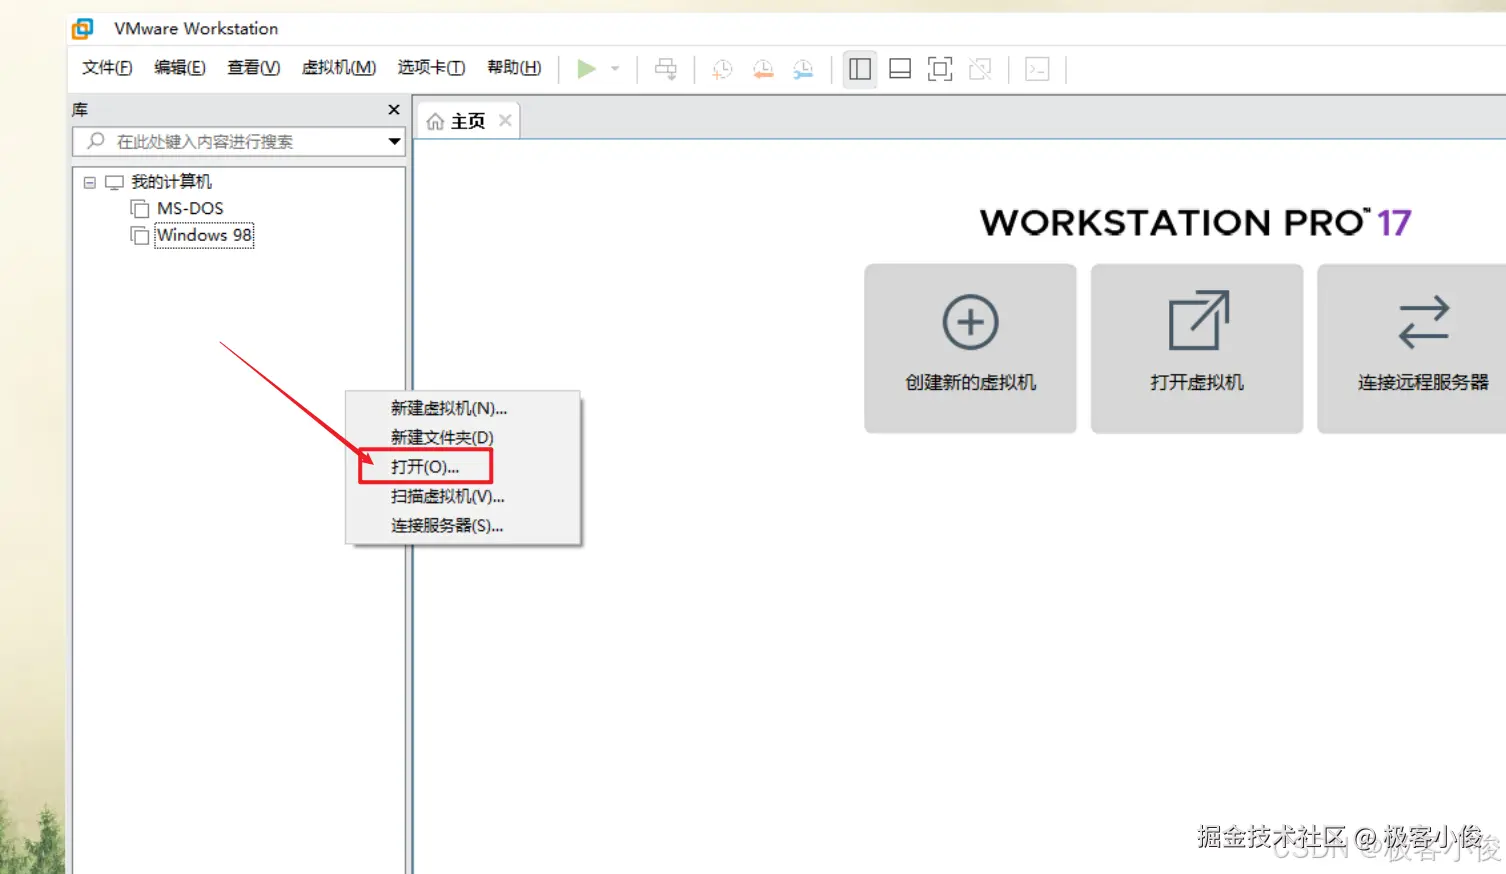Open the 帮助(H) menu

click(x=514, y=67)
